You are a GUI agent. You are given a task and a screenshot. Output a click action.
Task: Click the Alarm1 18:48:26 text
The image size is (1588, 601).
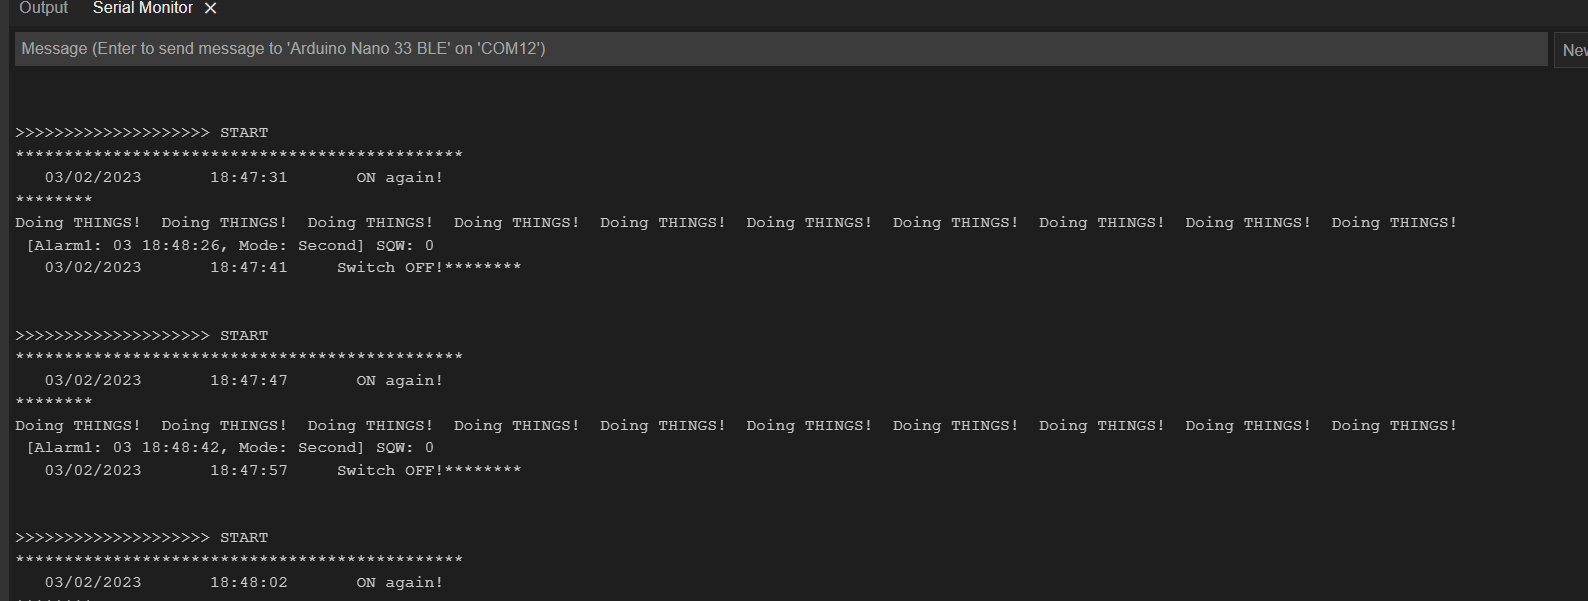(126, 246)
